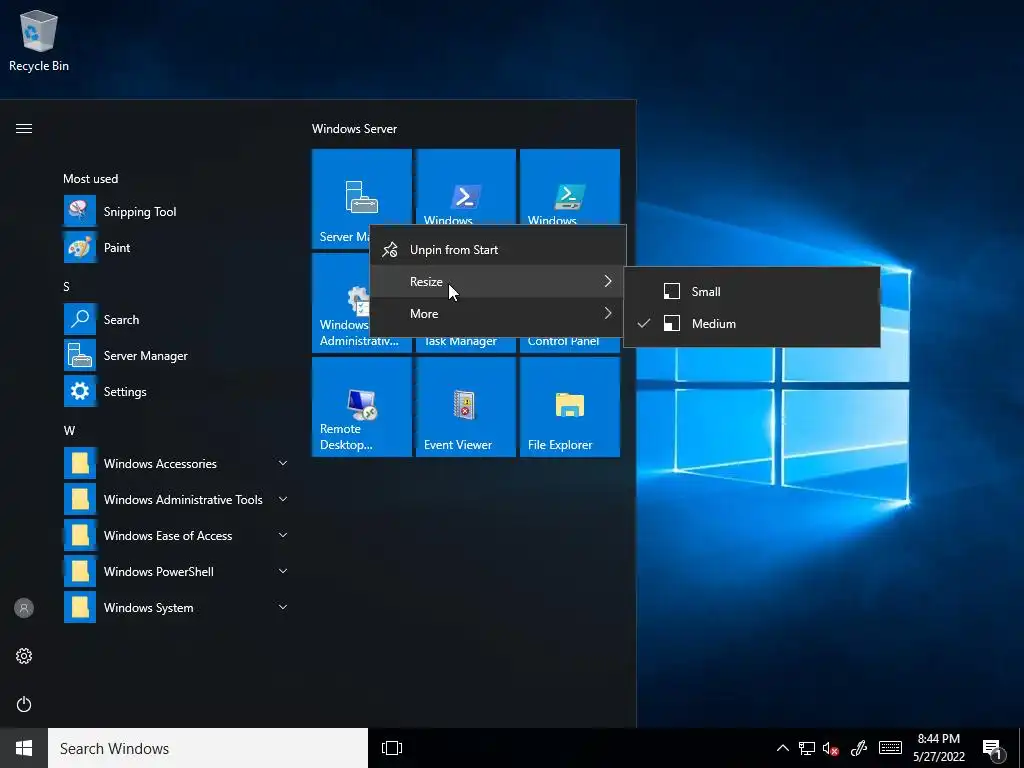The width and height of the screenshot is (1024, 768).
Task: Select the checked Medium tile size
Action: 752,323
